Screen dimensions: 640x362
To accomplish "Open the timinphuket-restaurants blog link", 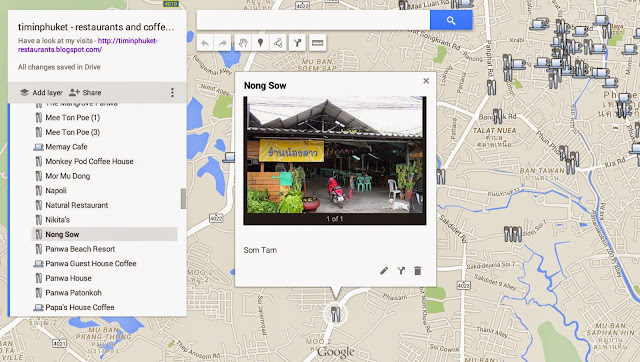I will click(88, 45).
